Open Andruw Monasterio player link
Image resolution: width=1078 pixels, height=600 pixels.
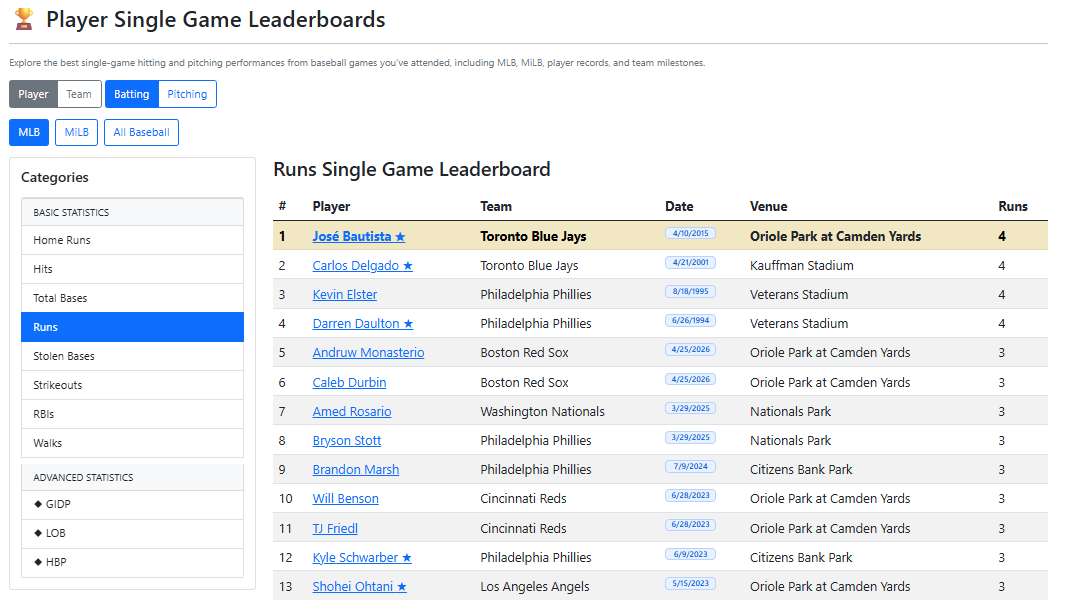pyautogui.click(x=368, y=353)
